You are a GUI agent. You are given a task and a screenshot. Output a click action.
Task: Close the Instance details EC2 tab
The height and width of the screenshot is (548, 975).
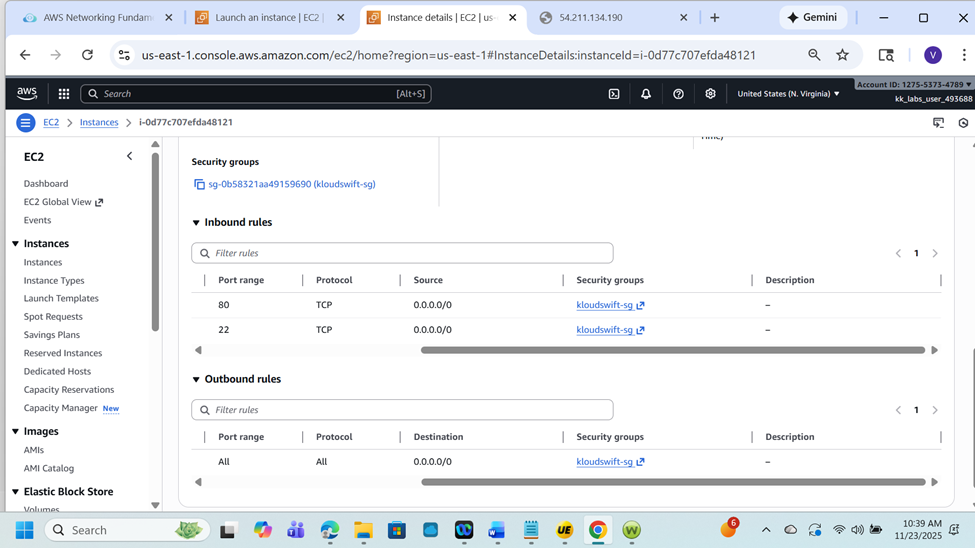tap(512, 17)
